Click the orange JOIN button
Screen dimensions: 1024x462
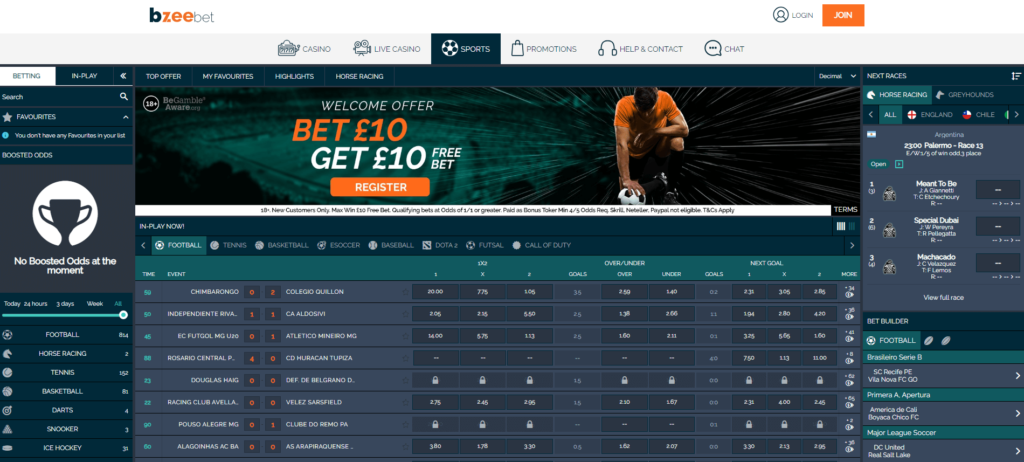[843, 15]
